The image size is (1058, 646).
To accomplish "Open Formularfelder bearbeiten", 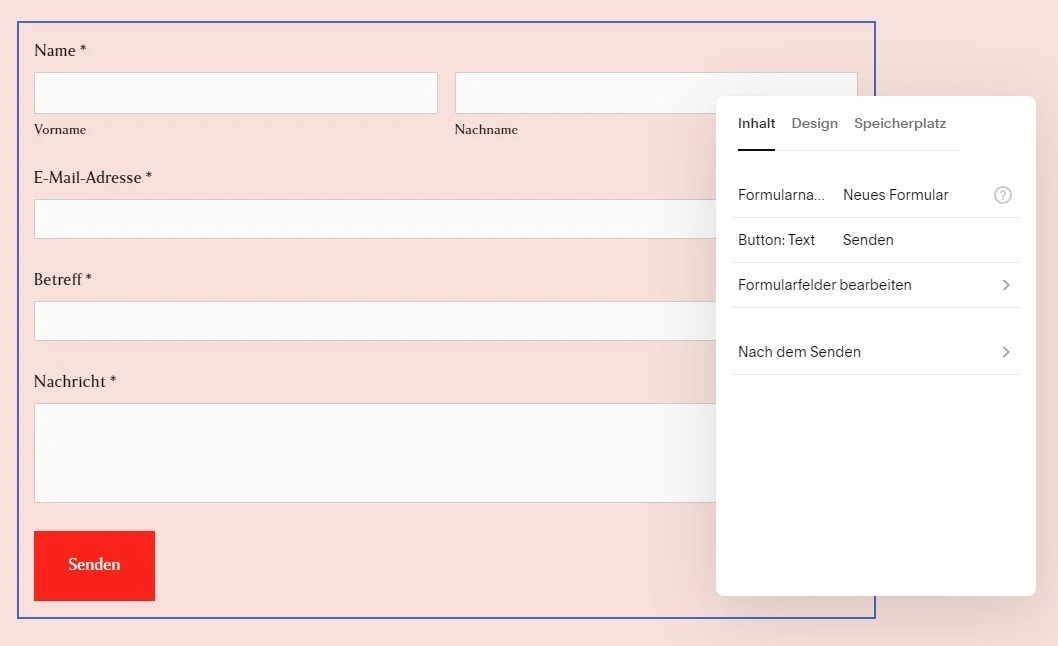I will (x=876, y=285).
